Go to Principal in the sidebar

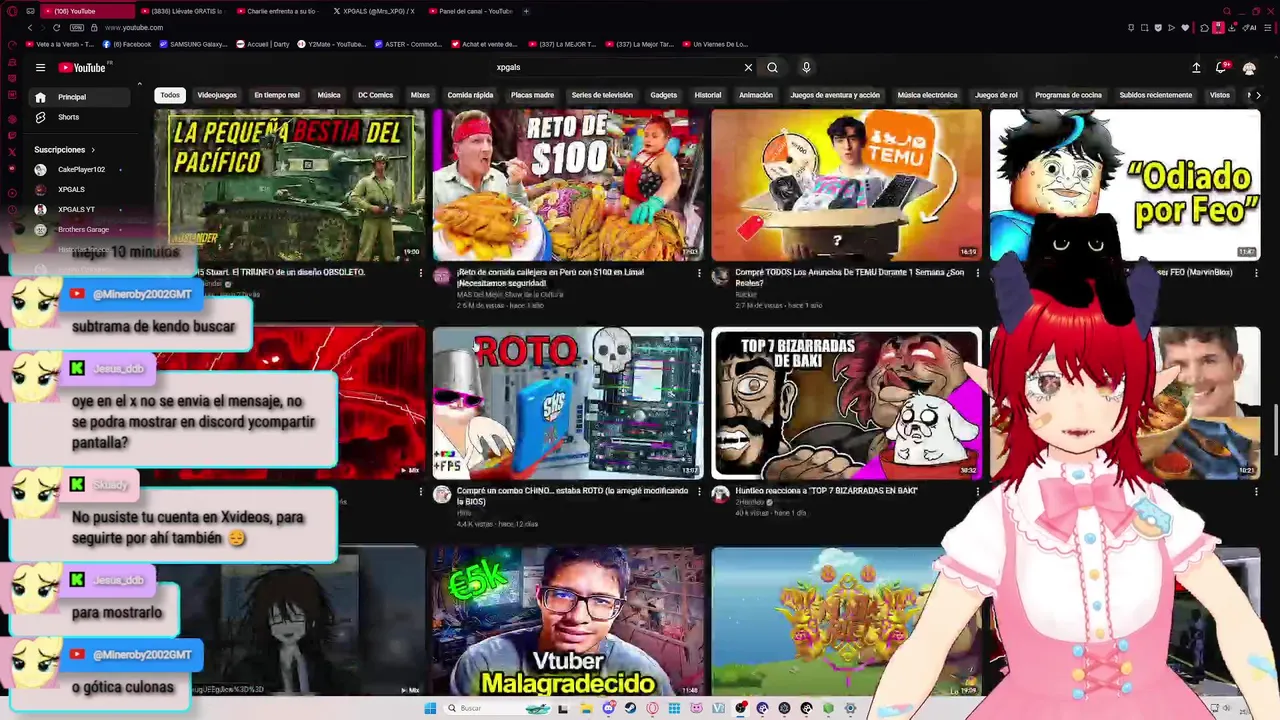pyautogui.click(x=80, y=97)
